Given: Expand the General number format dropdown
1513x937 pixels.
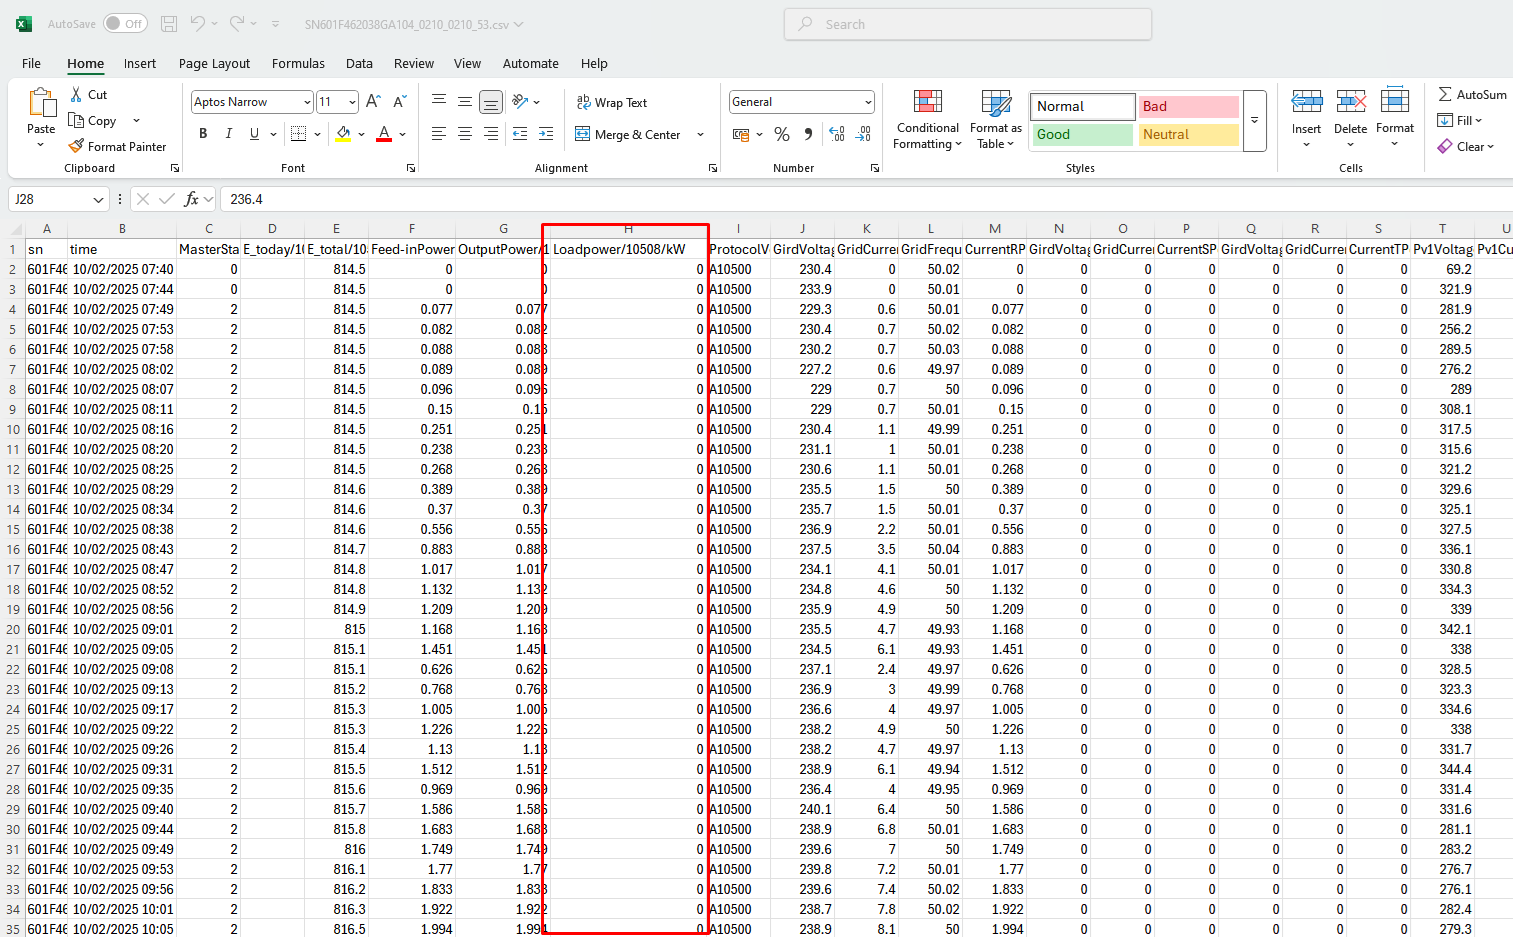Looking at the screenshot, I should tap(867, 102).
